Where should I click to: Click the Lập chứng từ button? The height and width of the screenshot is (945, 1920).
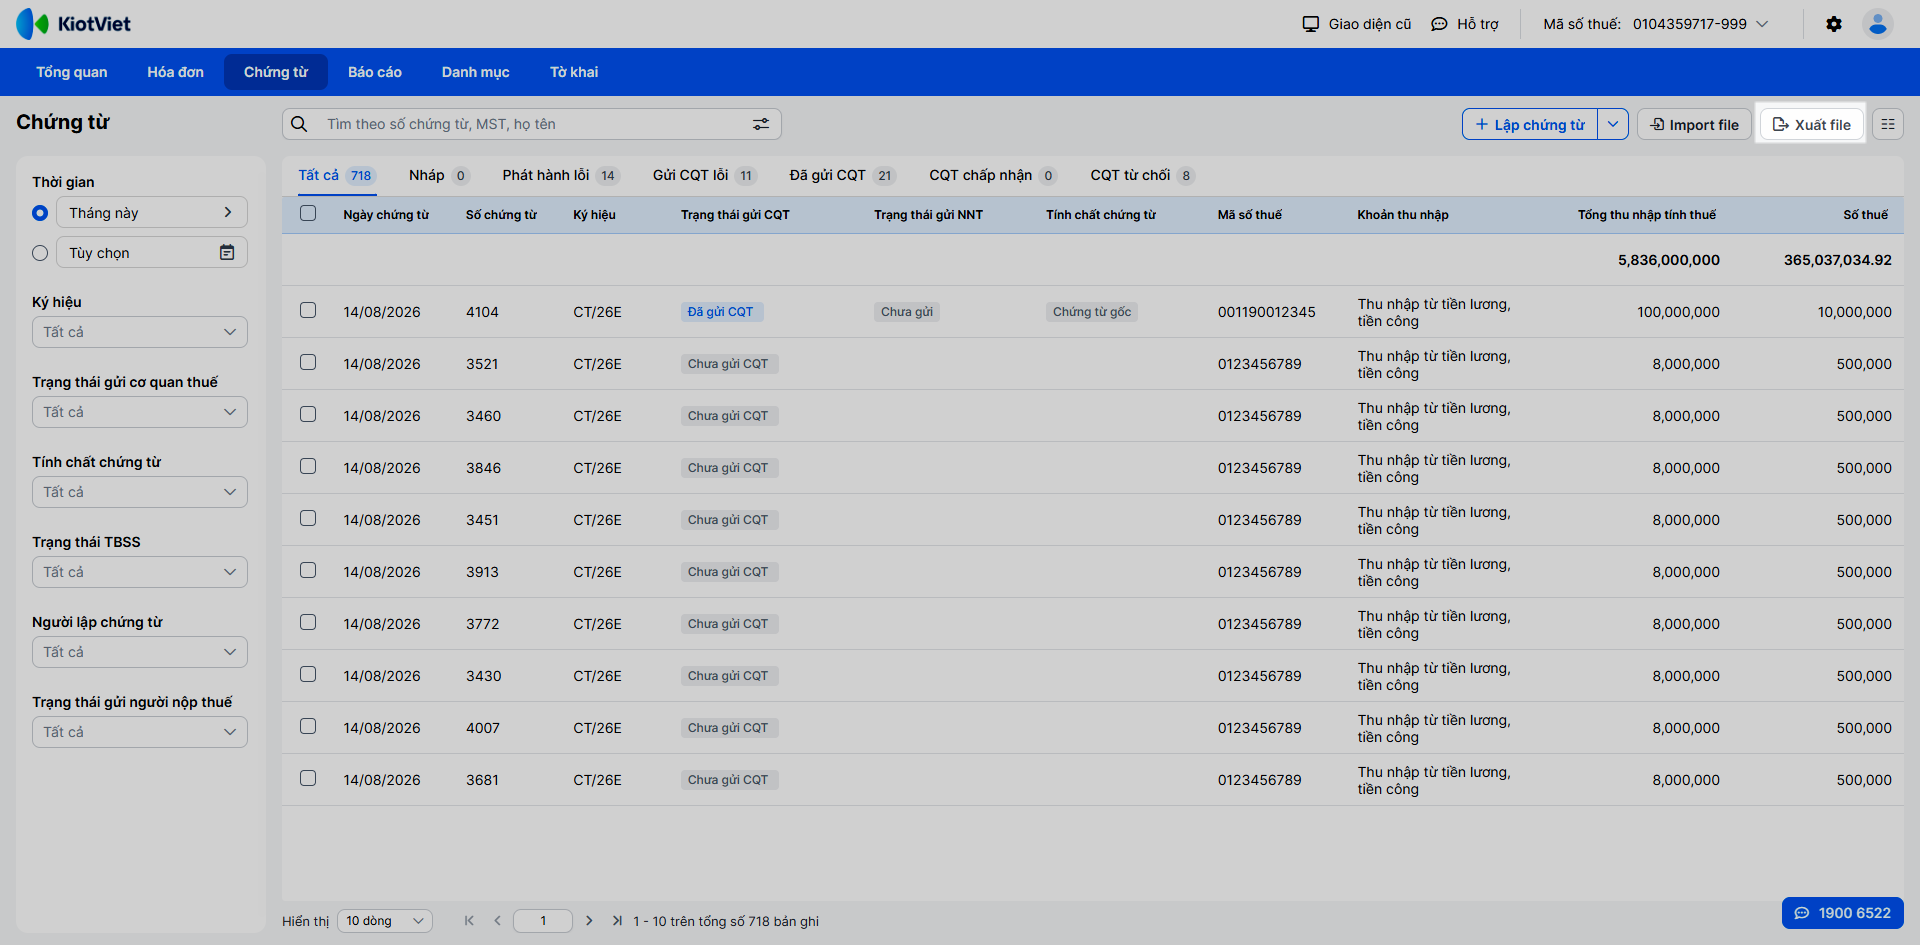(x=1530, y=124)
